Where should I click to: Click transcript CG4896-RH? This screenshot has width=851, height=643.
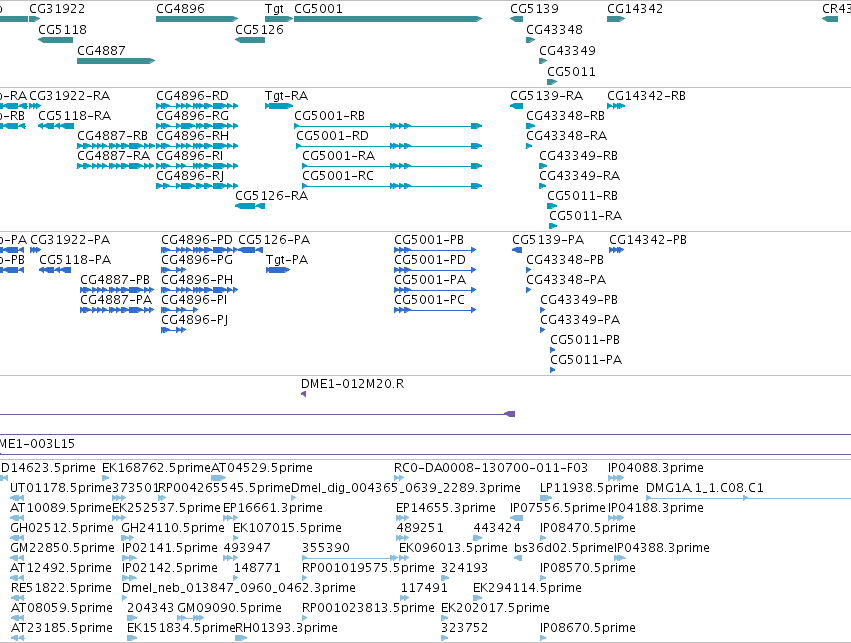tap(193, 136)
